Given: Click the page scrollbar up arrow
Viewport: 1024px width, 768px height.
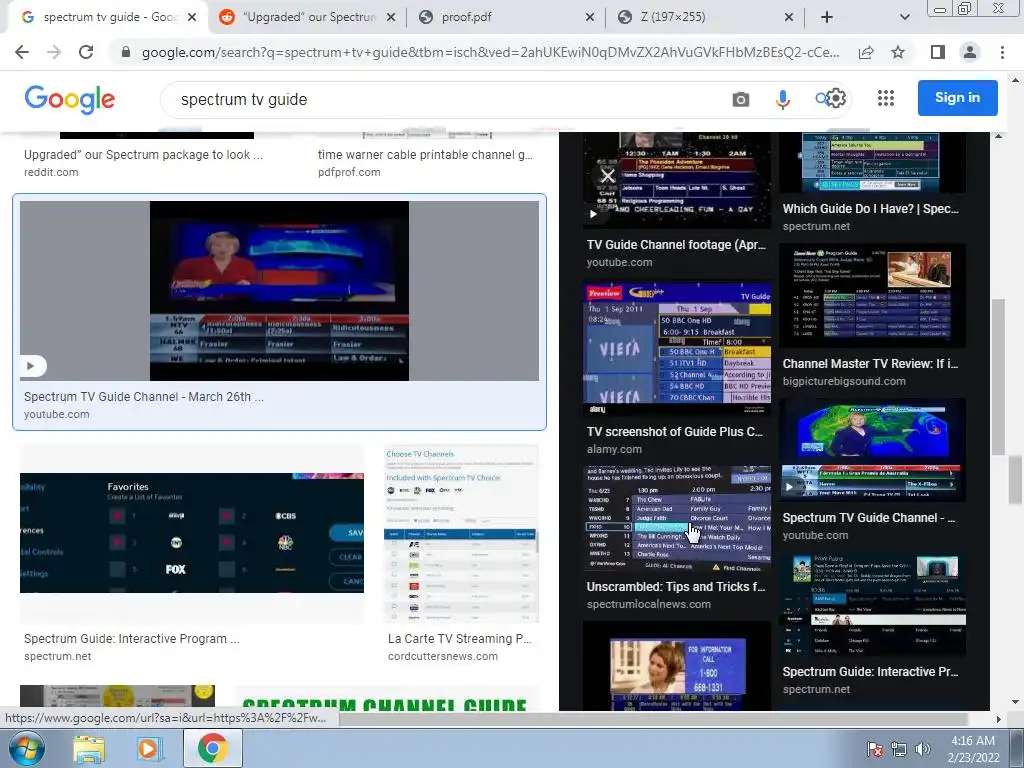Looking at the screenshot, I should (x=1015, y=80).
